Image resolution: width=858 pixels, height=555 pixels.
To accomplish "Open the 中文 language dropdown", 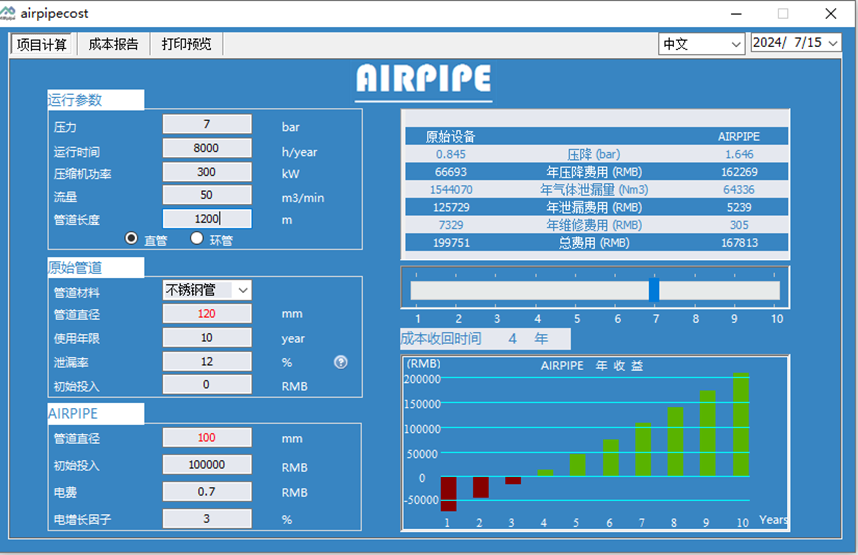I will coord(701,44).
